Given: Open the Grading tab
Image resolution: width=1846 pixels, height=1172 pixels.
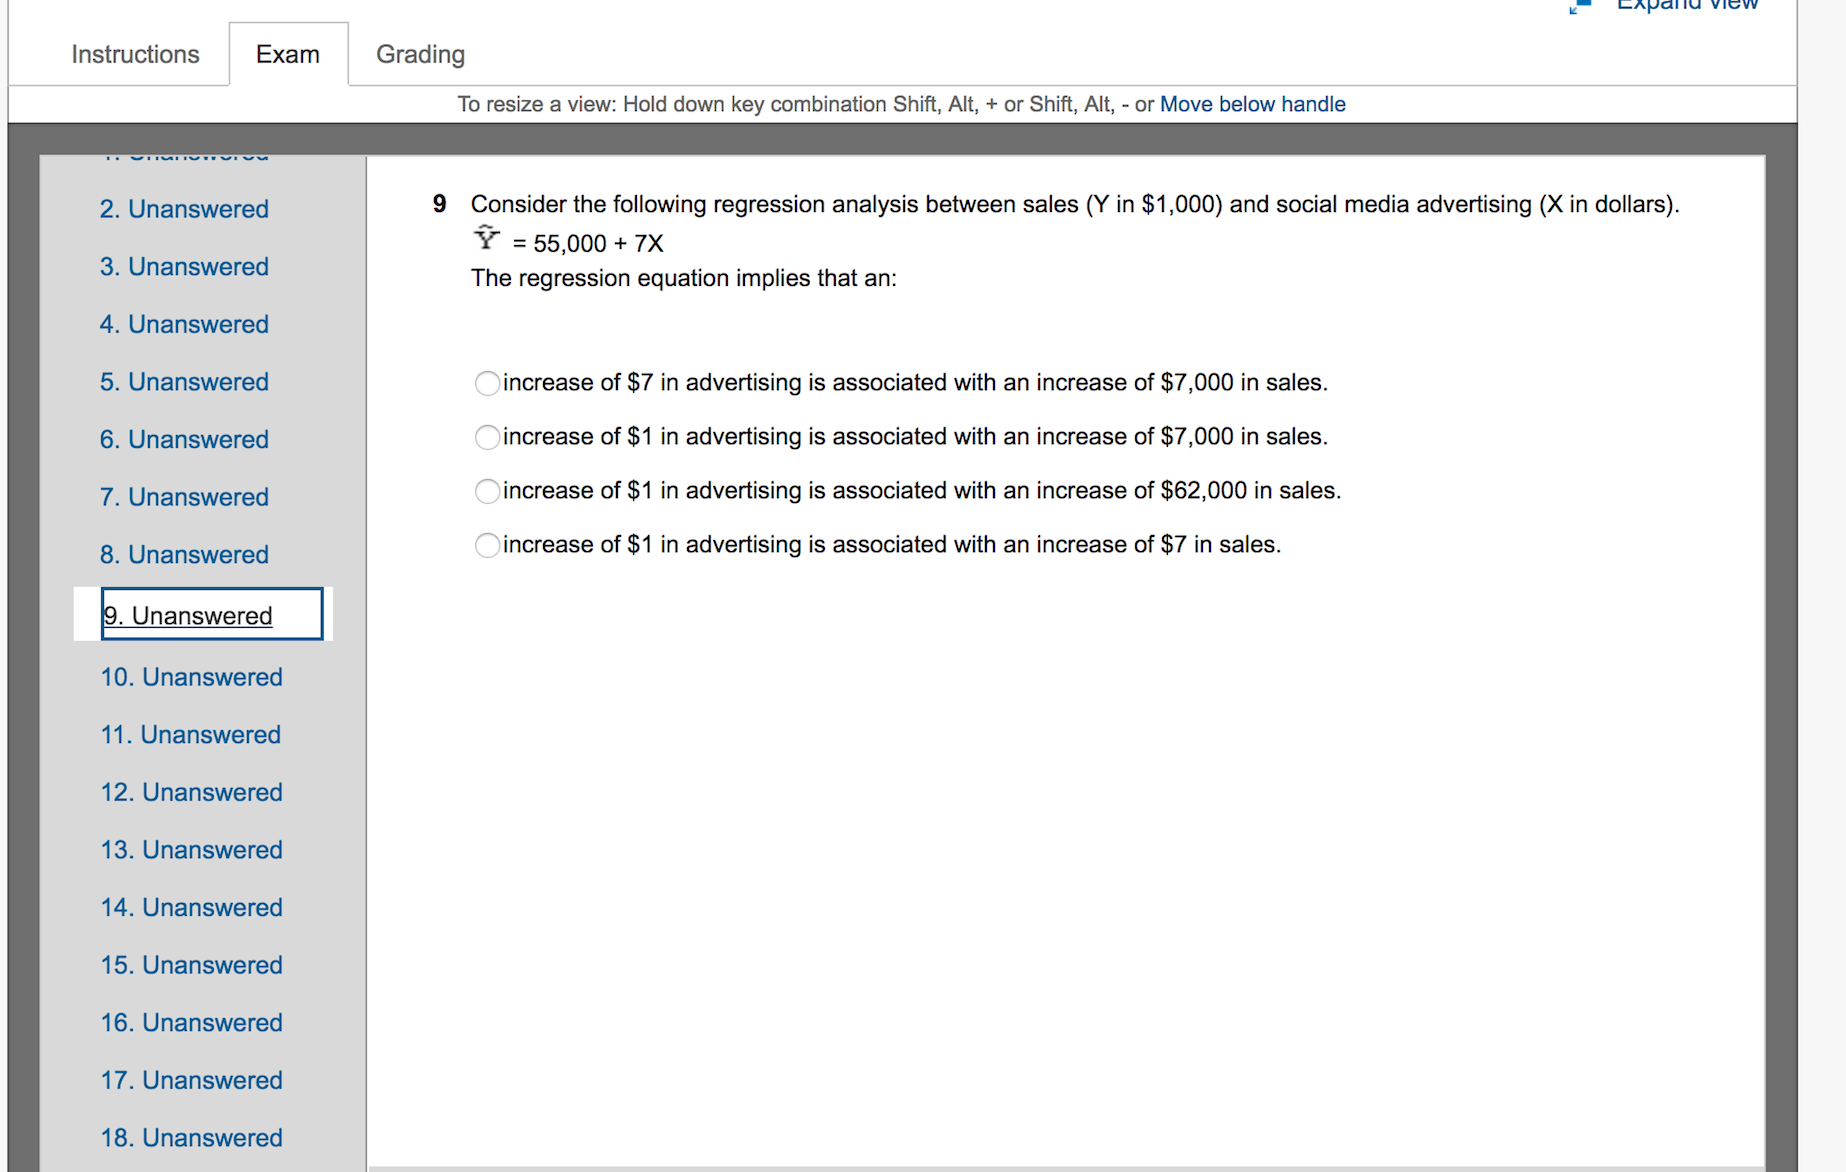Looking at the screenshot, I should tap(420, 54).
